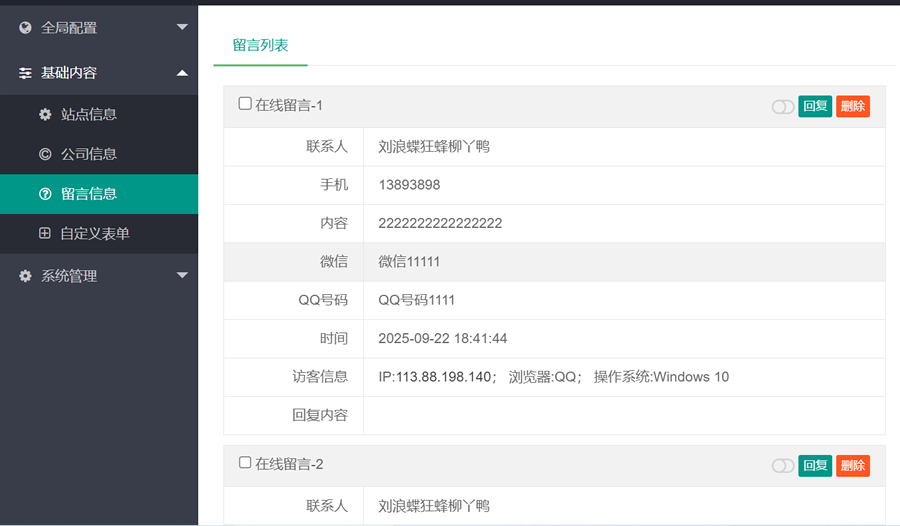This screenshot has height=526, width=900.
Task: Click the timestamp 2025-09-22 18:41:44
Action: coord(443,339)
